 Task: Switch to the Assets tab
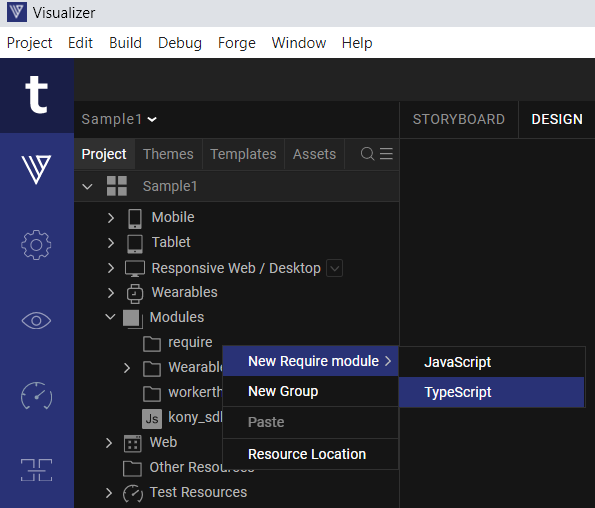(x=315, y=154)
